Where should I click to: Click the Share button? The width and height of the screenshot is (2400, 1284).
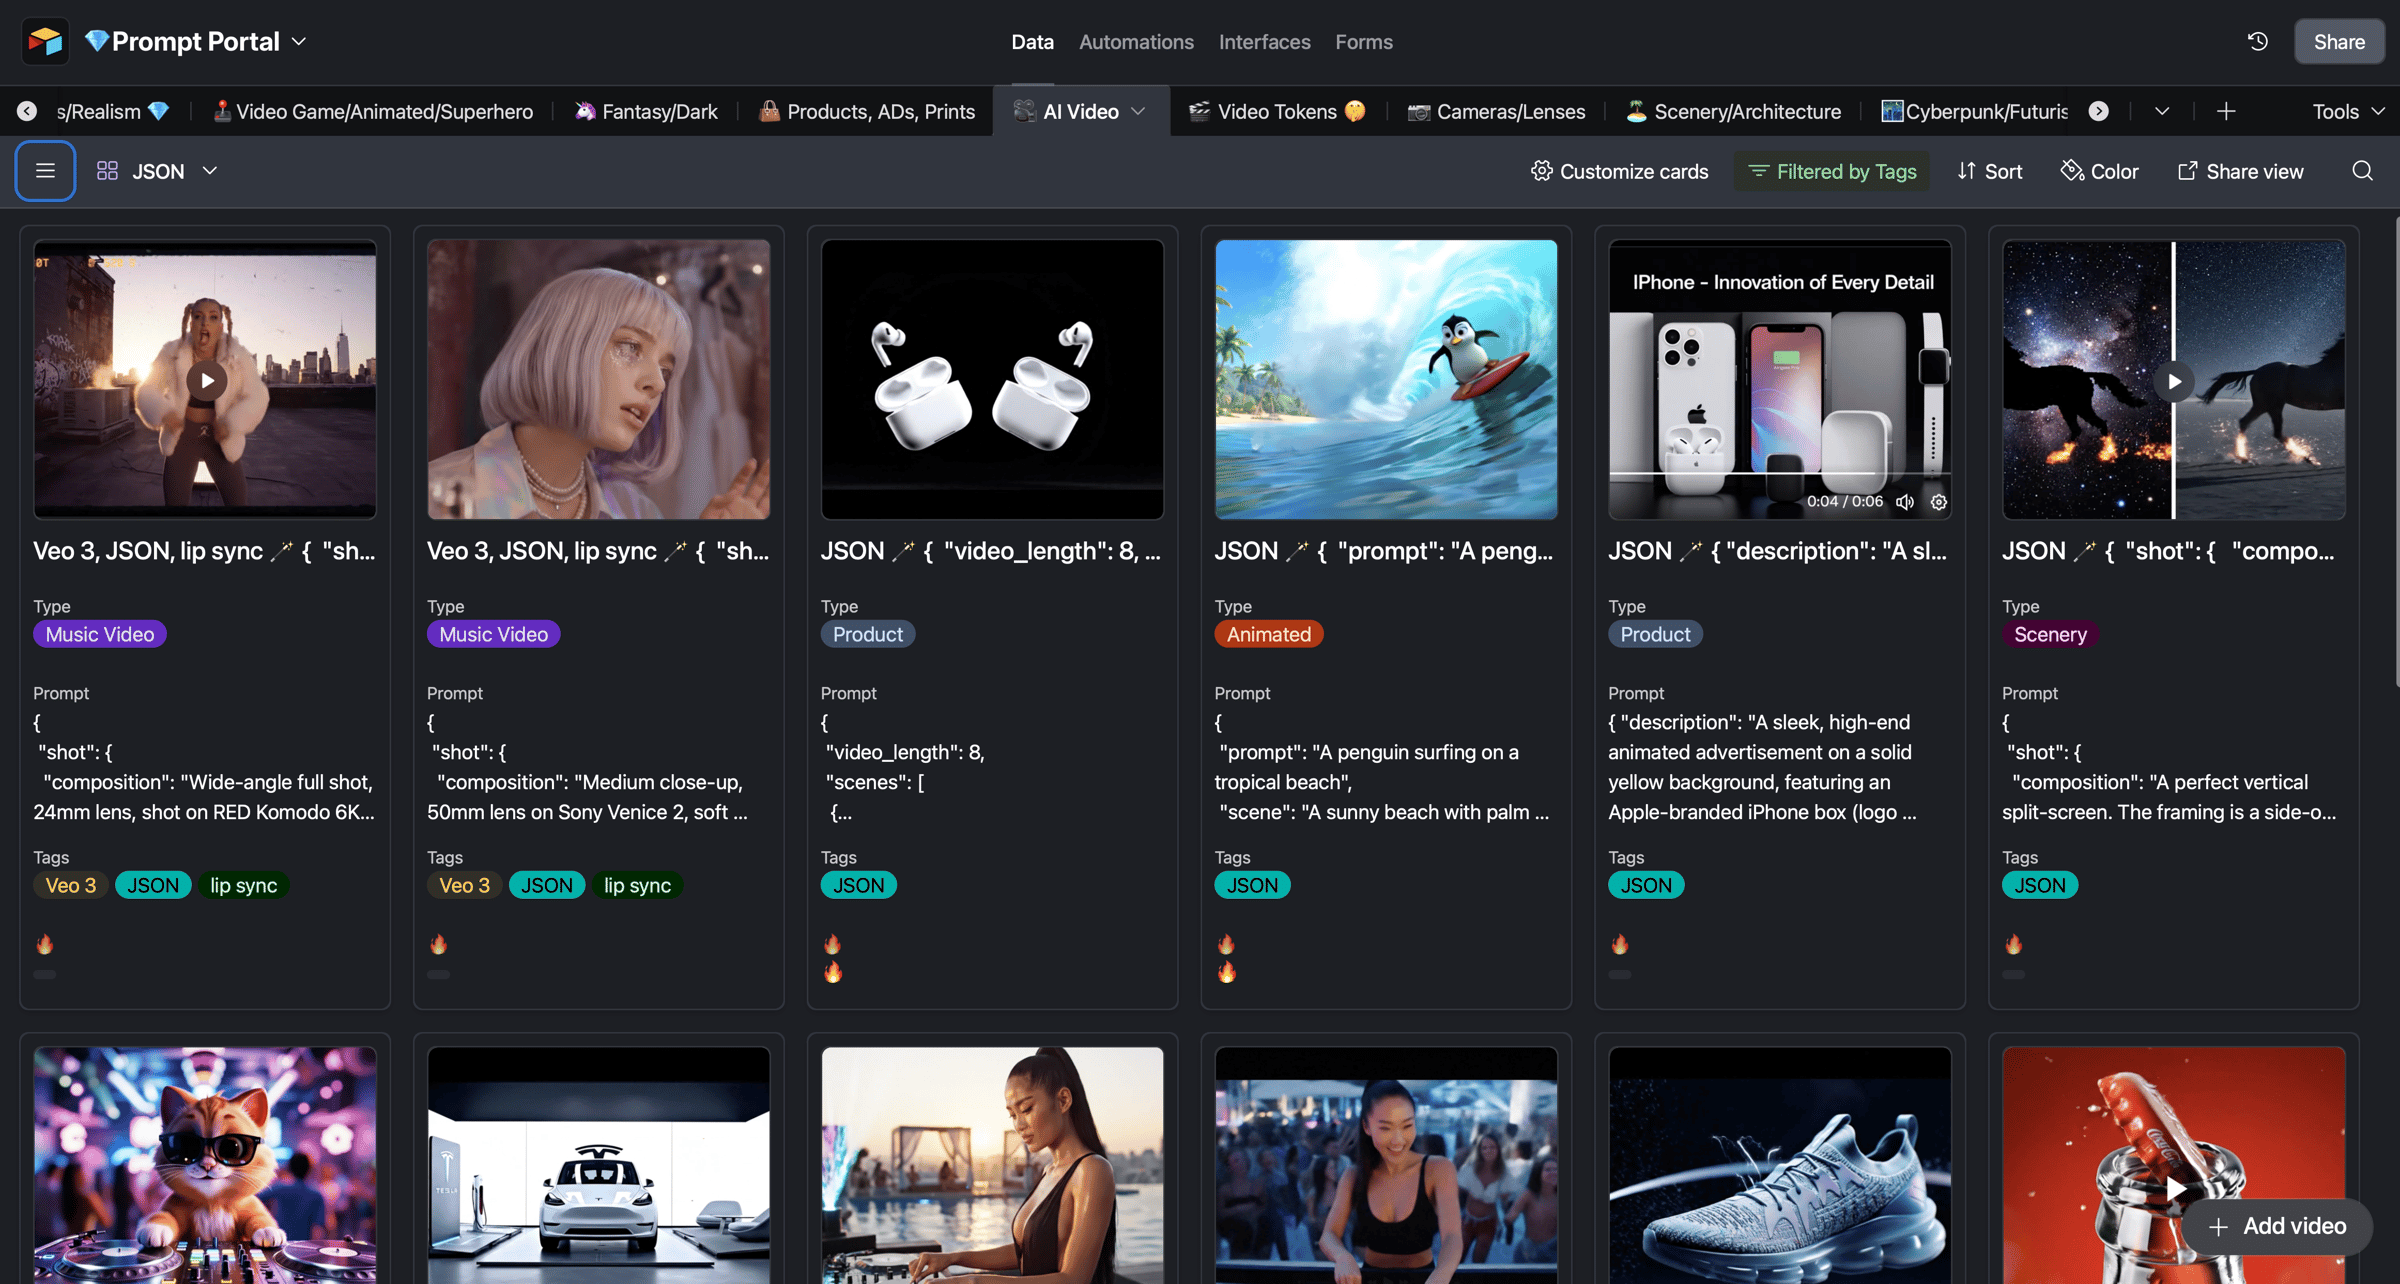coord(2339,41)
